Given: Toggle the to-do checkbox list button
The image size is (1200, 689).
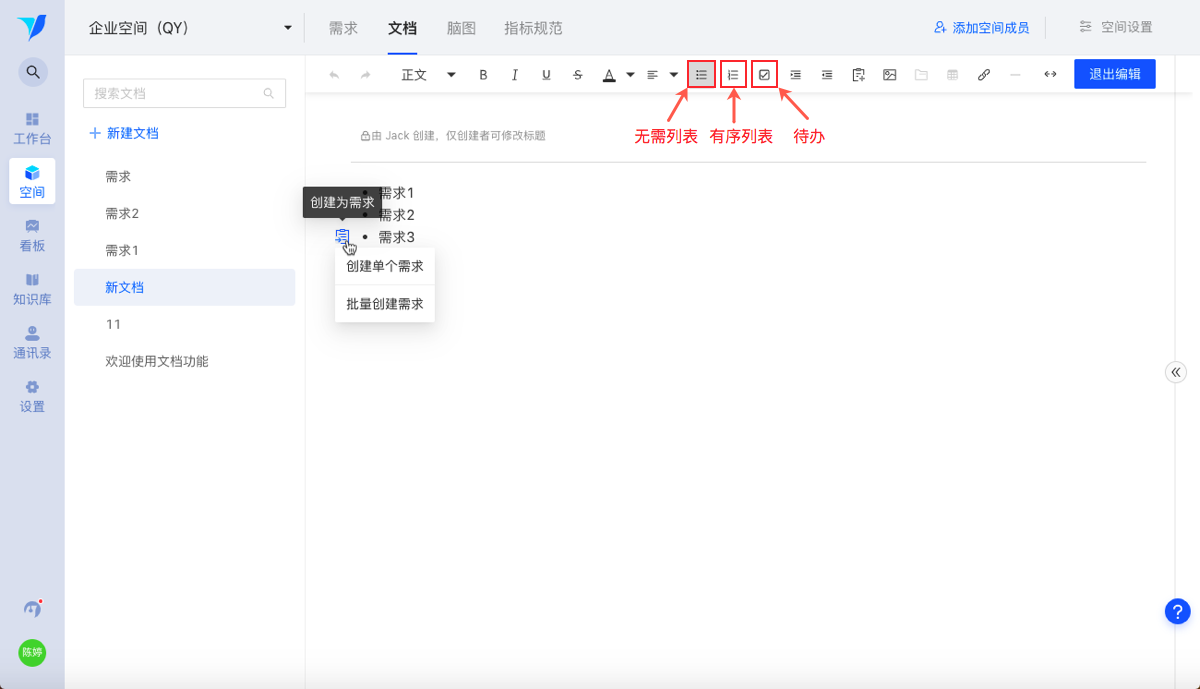Looking at the screenshot, I should [x=764, y=75].
